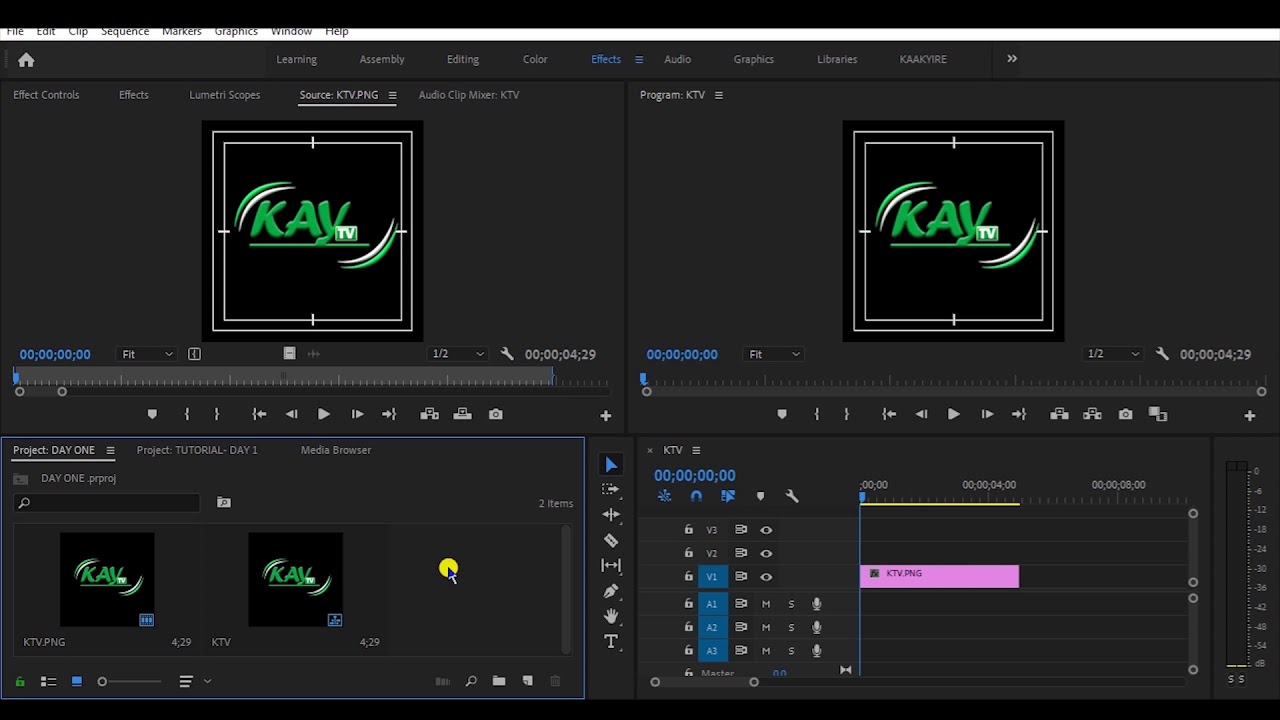Add marker in Program monitor
1280x720 pixels.
(x=782, y=414)
